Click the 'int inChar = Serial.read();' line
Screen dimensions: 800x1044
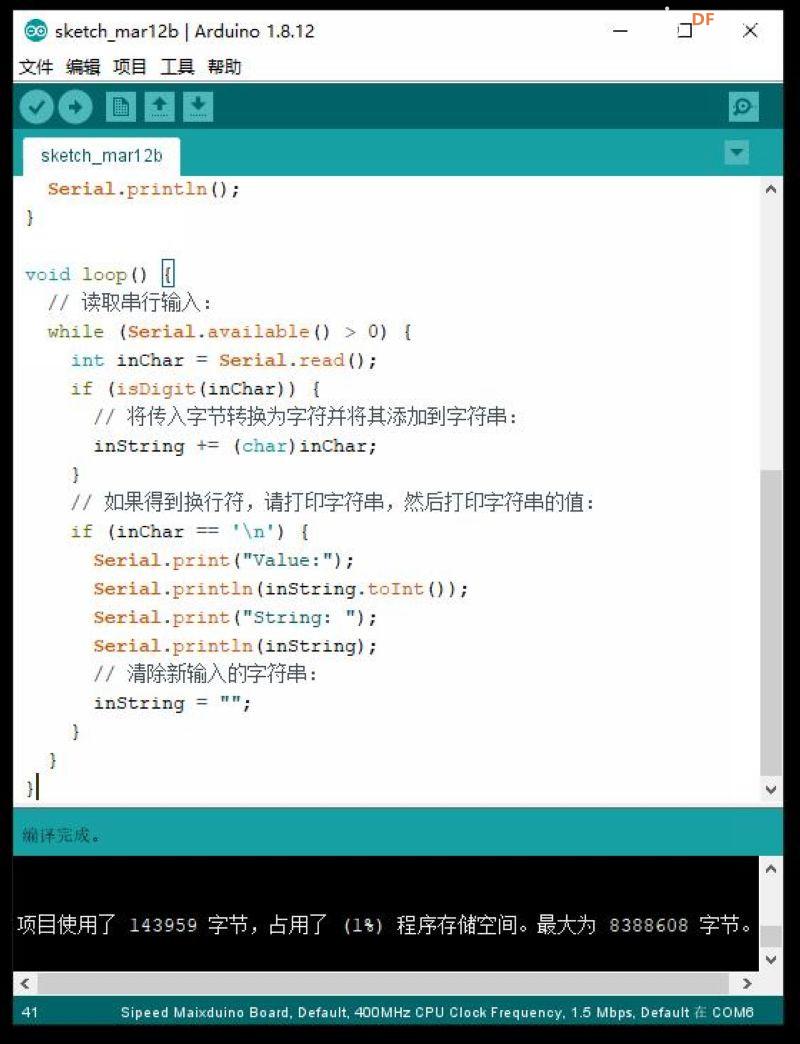pos(224,360)
